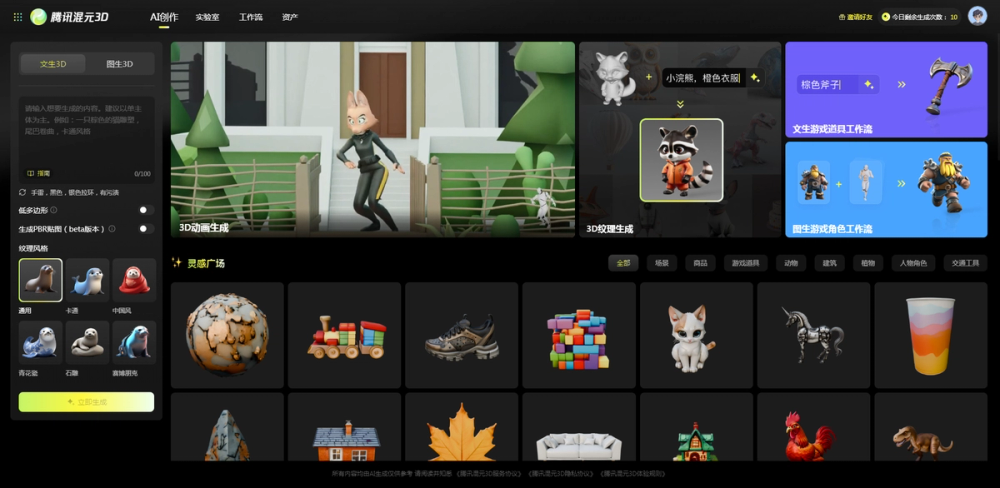The image size is (1000, 488).
Task: Open the 图生游戏角色工作流 card
Action: coord(886,189)
